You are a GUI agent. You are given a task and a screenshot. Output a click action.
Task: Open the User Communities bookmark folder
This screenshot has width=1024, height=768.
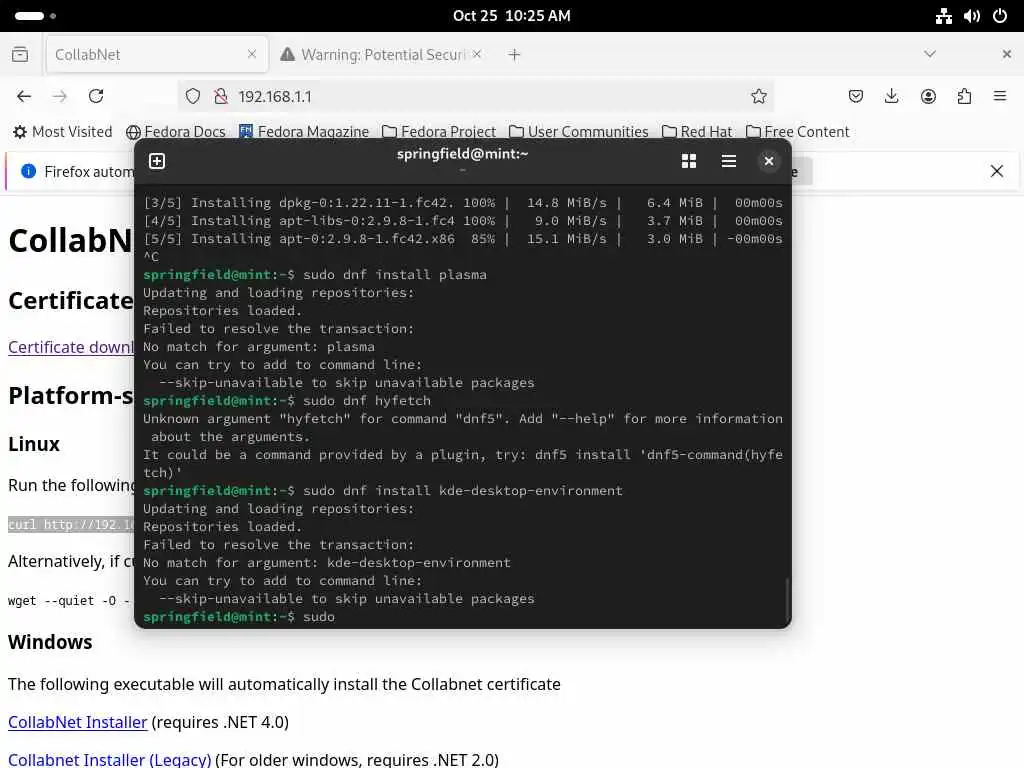[x=579, y=132]
